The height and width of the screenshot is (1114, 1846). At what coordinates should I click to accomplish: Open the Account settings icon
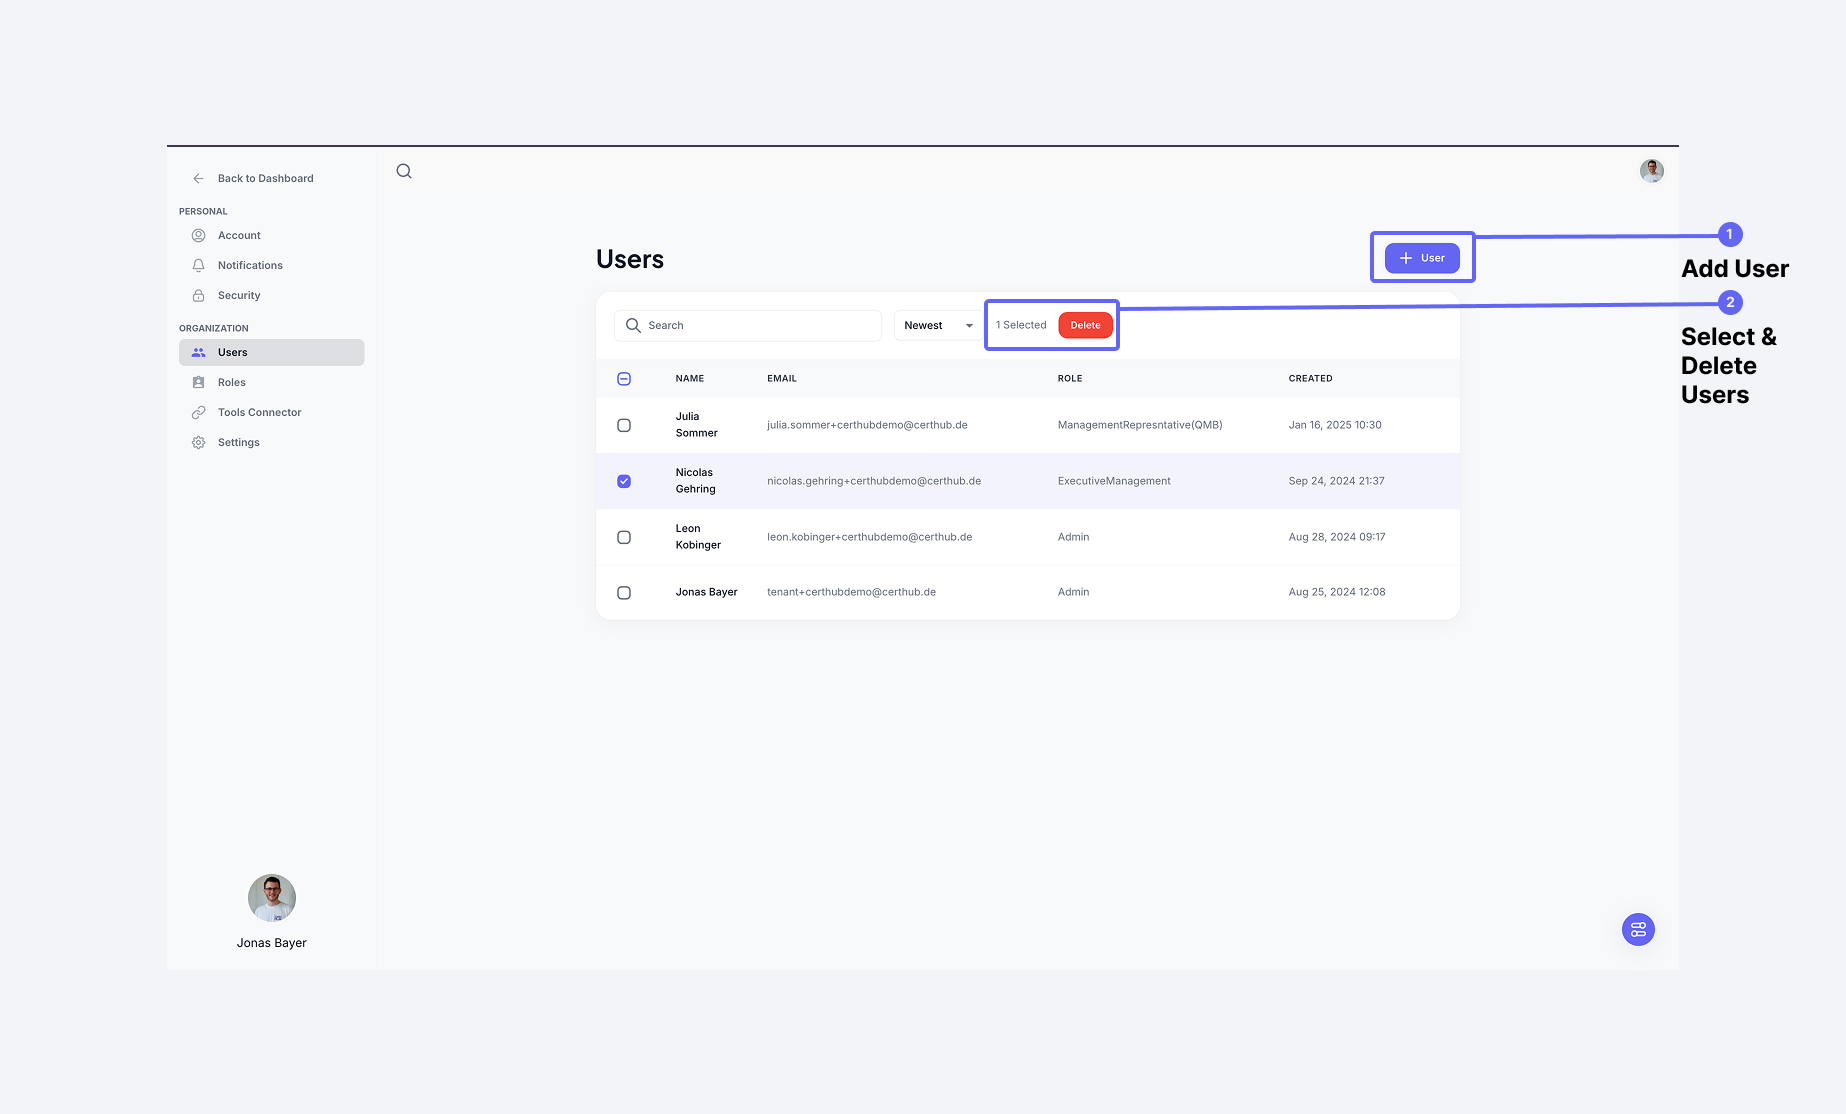198,235
